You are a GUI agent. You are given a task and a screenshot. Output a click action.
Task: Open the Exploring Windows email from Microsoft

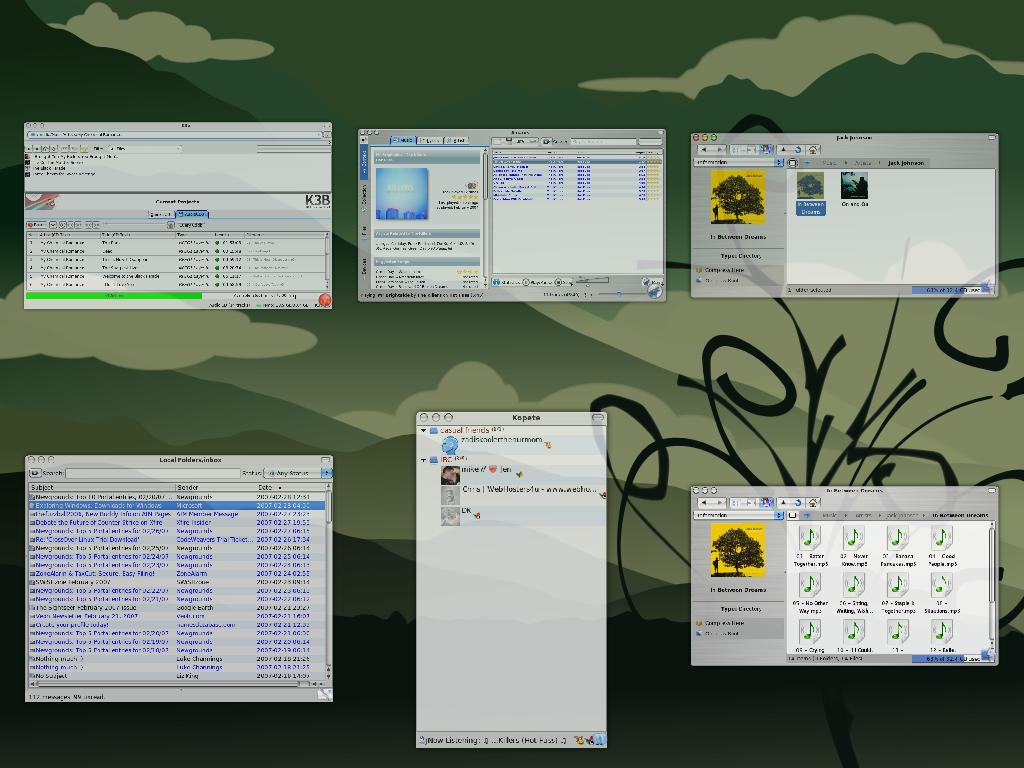coord(176,505)
